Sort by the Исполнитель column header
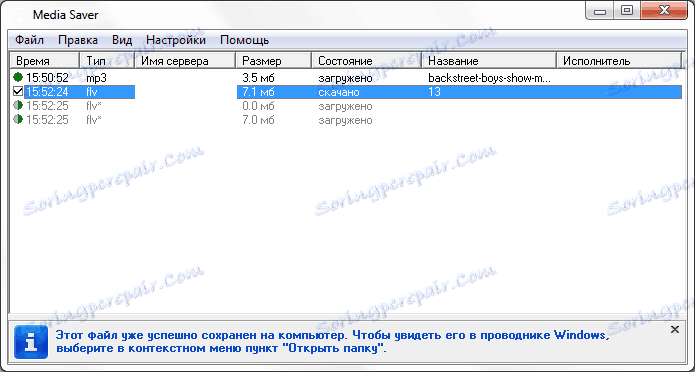 click(619, 61)
